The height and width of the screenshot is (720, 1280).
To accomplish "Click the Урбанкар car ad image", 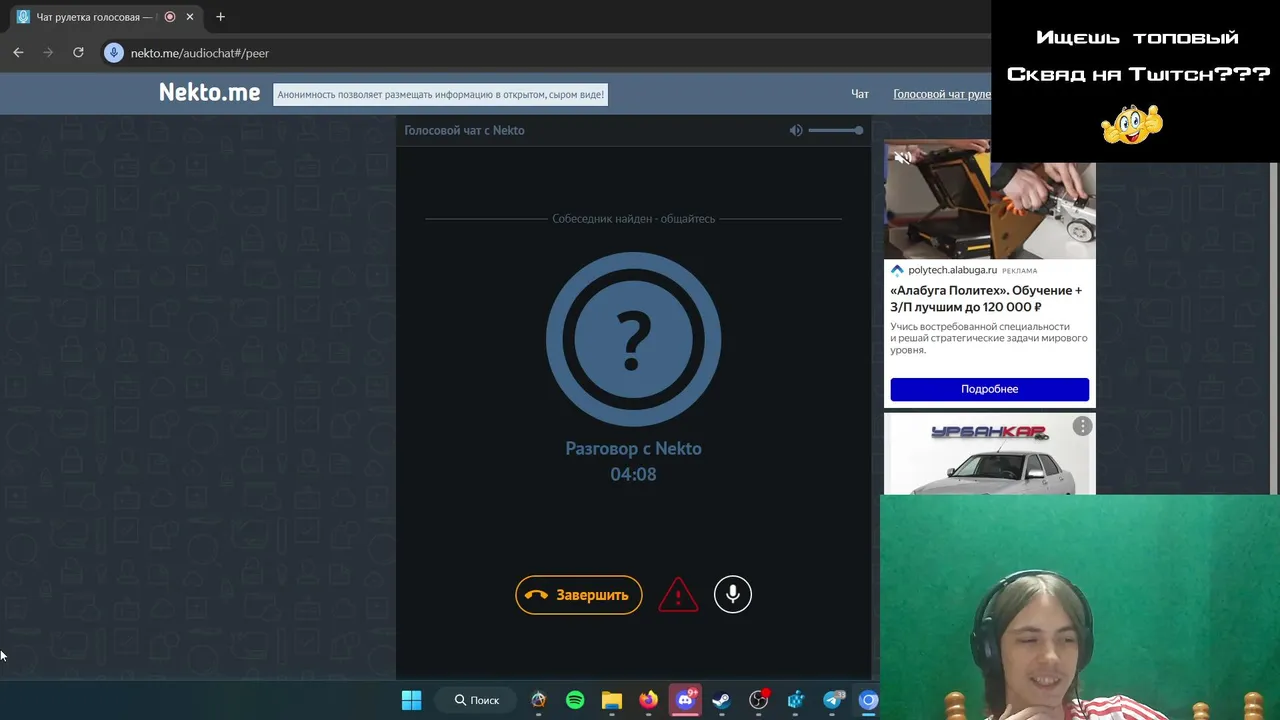I will click(x=989, y=454).
